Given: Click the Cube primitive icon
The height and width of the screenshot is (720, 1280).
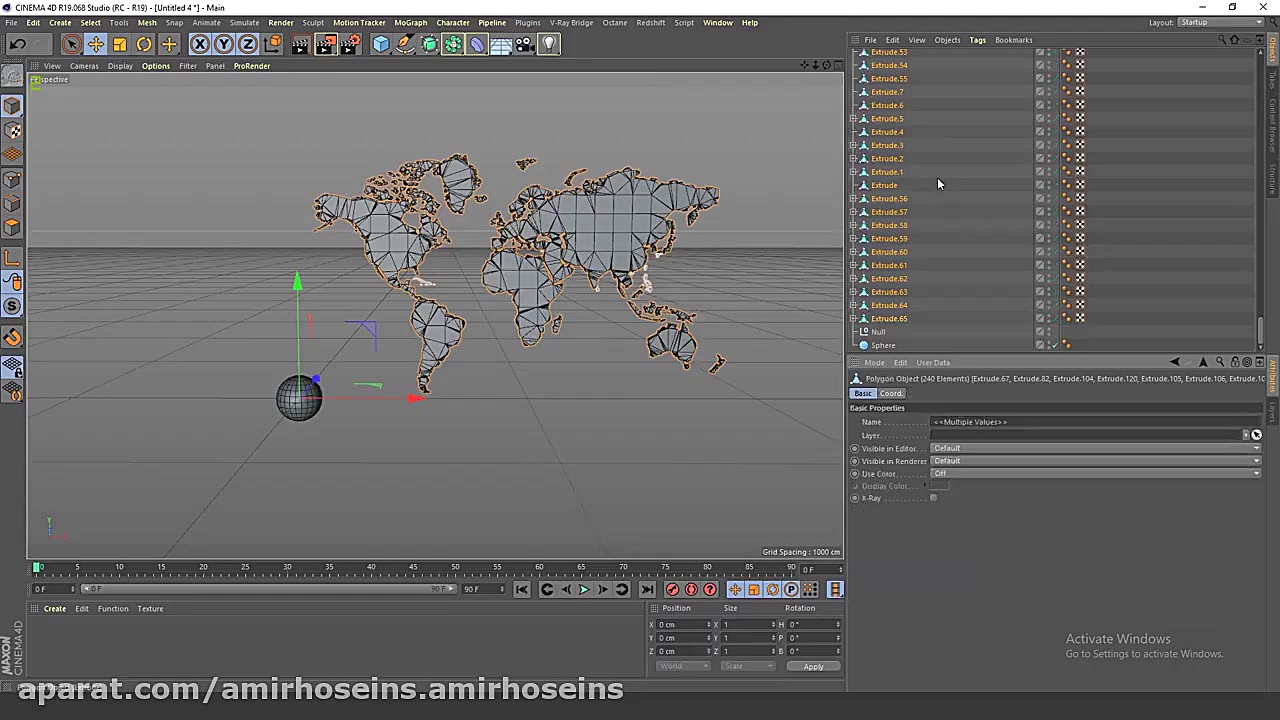Looking at the screenshot, I should tap(381, 43).
